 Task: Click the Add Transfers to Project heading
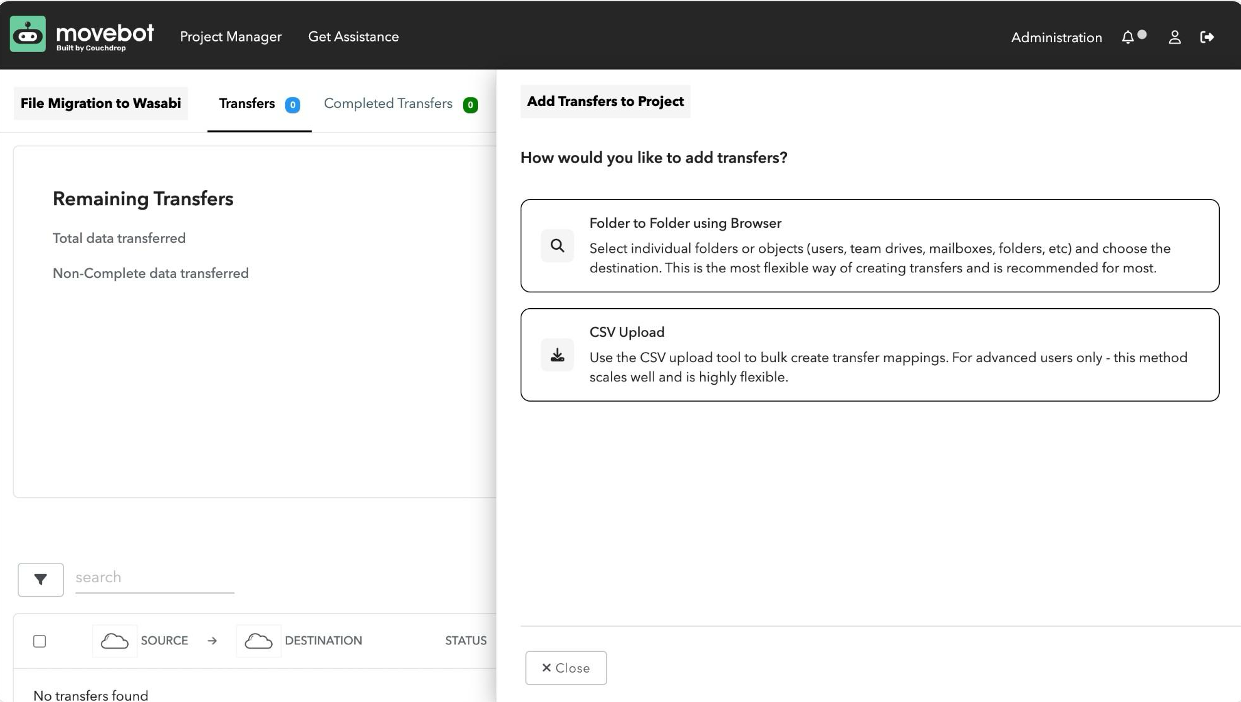pyautogui.click(x=606, y=101)
